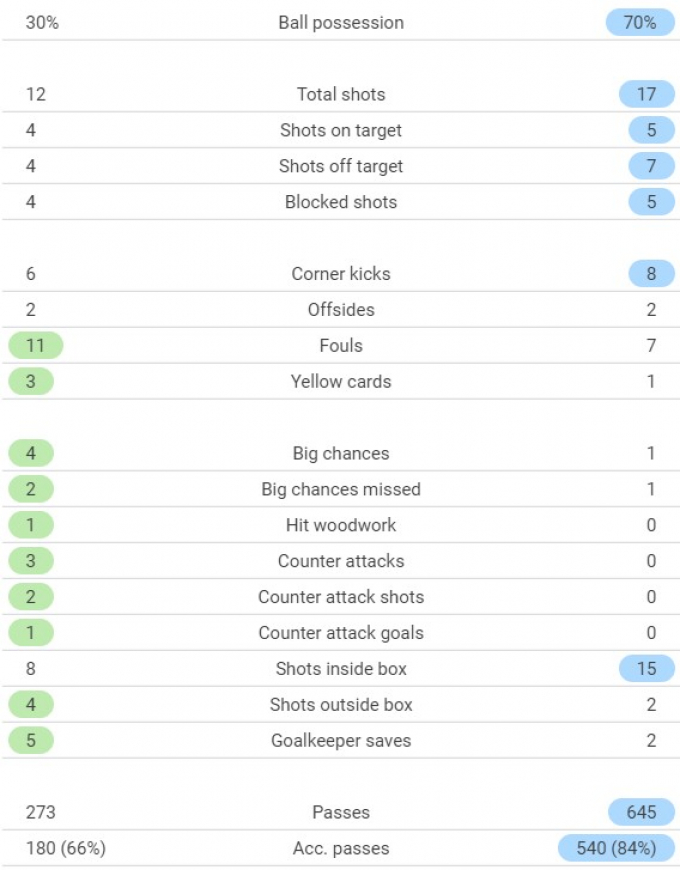The width and height of the screenshot is (680, 870).
Task: Select the green 11 fouls badge
Action: 35,346
